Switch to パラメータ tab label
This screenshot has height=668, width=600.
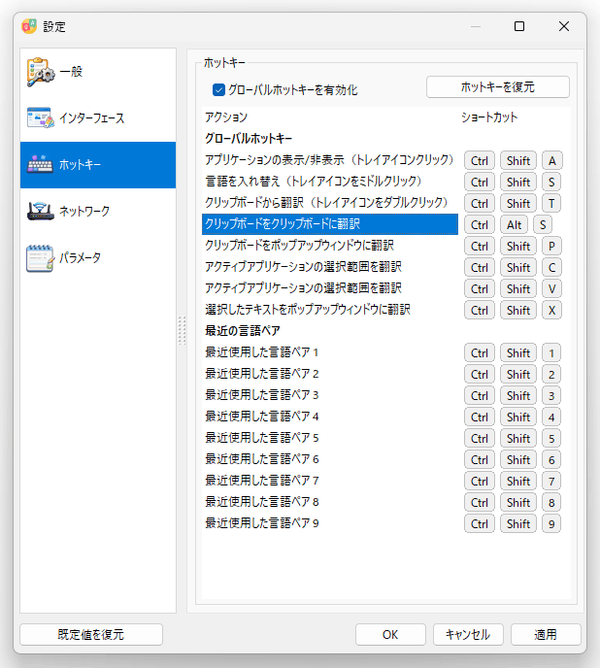[x=80, y=257]
